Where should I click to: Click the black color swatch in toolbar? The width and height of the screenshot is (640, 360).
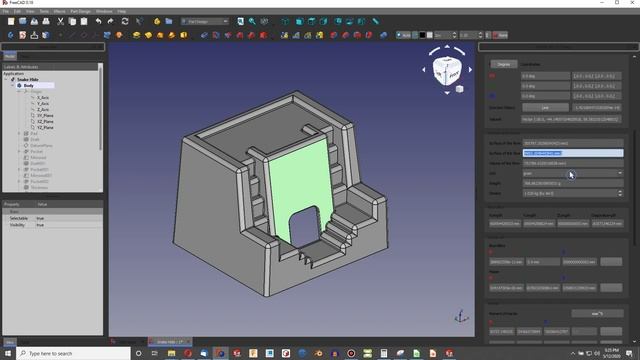422,35
